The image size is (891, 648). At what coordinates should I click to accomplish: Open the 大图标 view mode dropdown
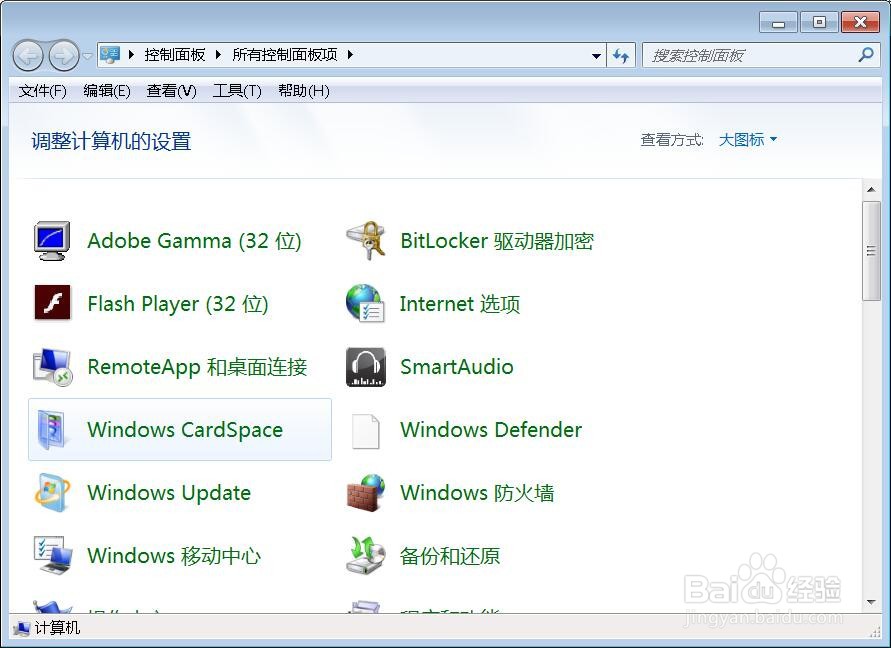point(747,139)
